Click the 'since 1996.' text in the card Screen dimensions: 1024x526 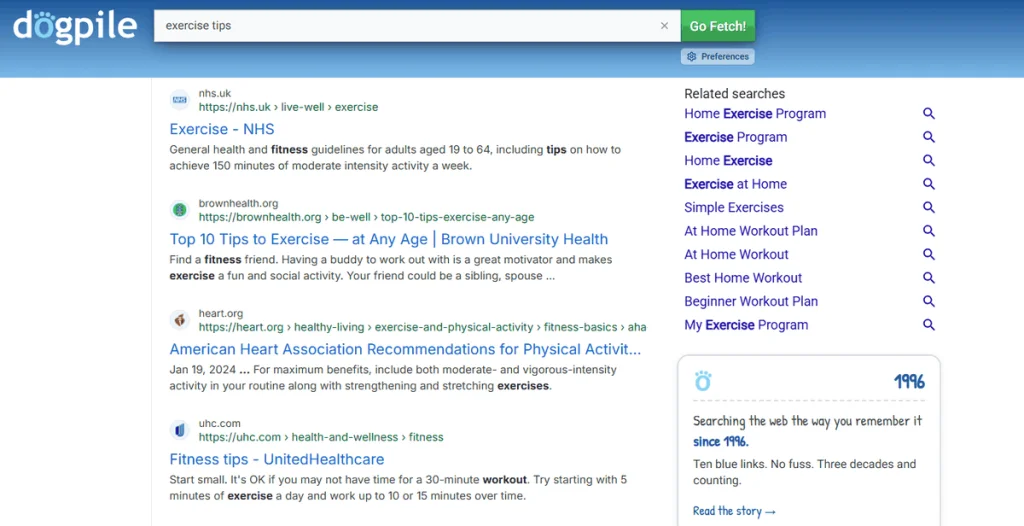coord(721,442)
